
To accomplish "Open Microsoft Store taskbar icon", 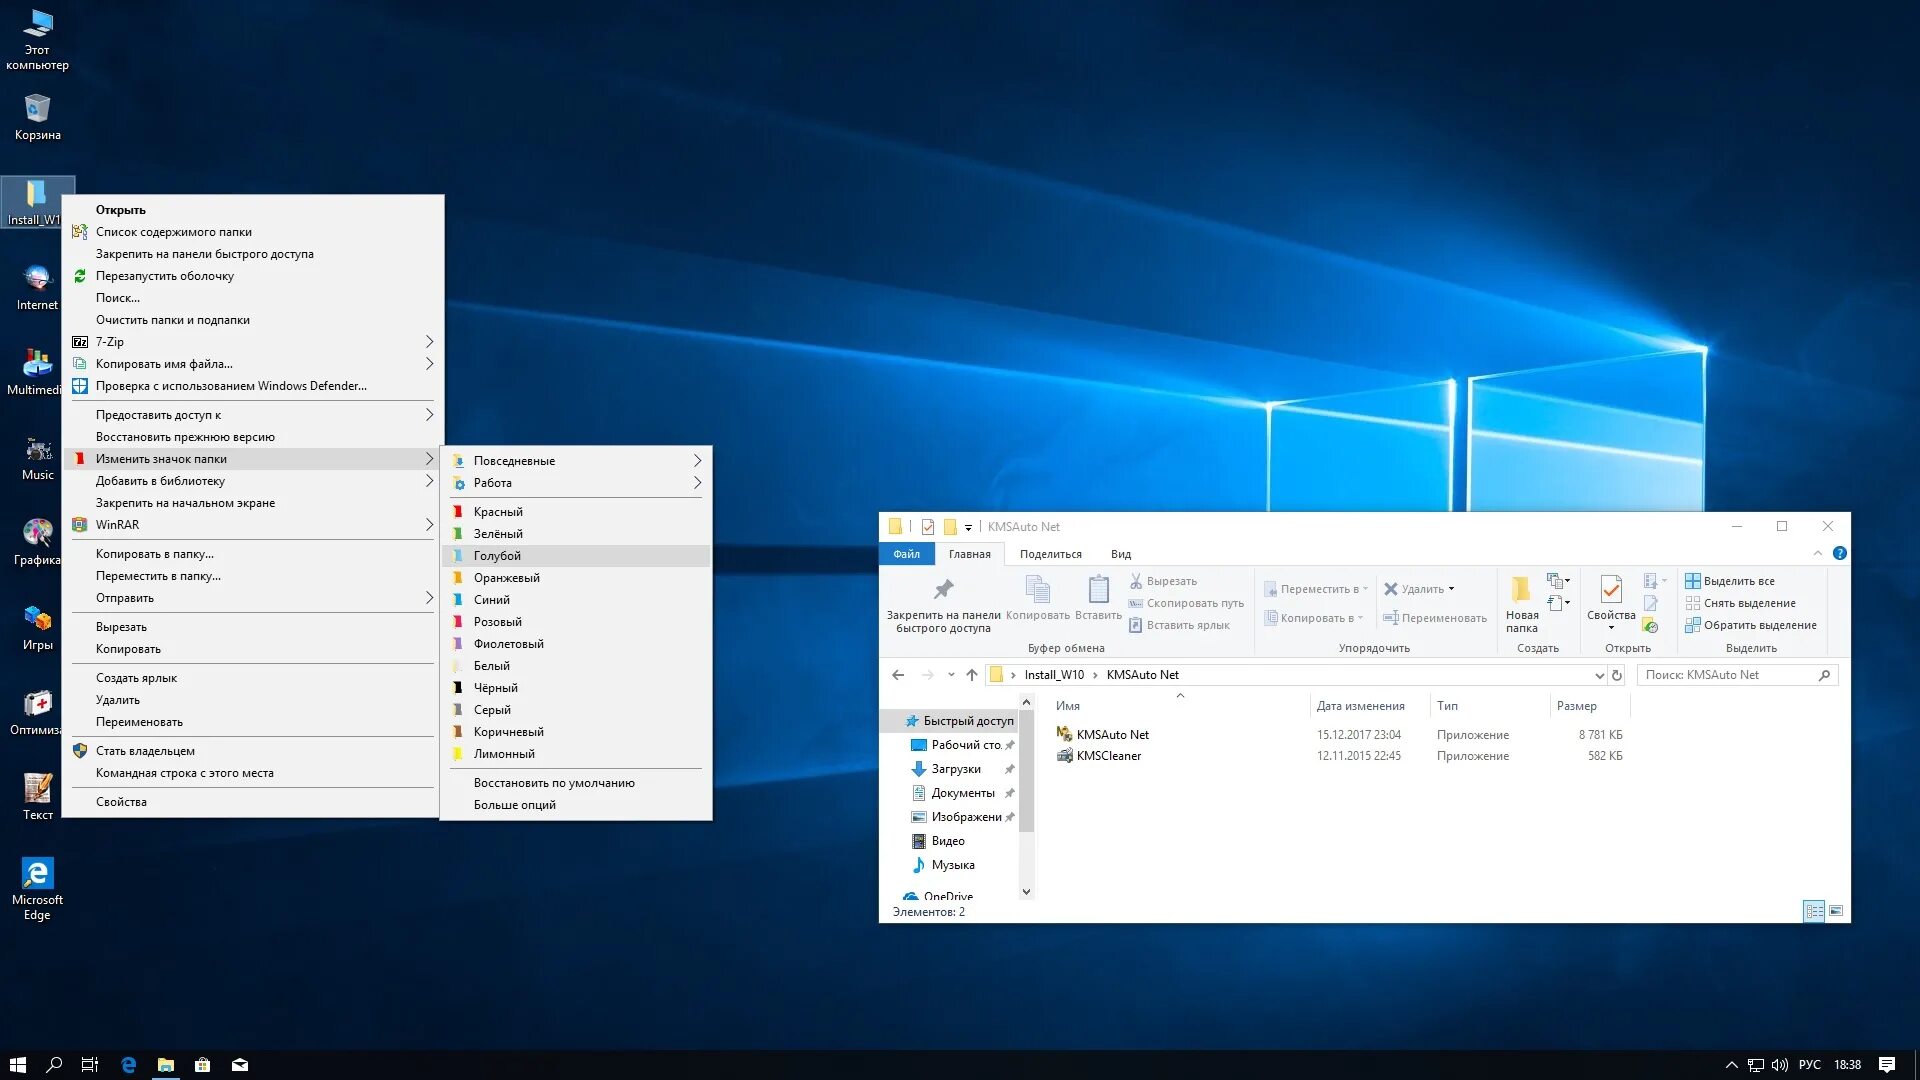I will pos(202,1065).
